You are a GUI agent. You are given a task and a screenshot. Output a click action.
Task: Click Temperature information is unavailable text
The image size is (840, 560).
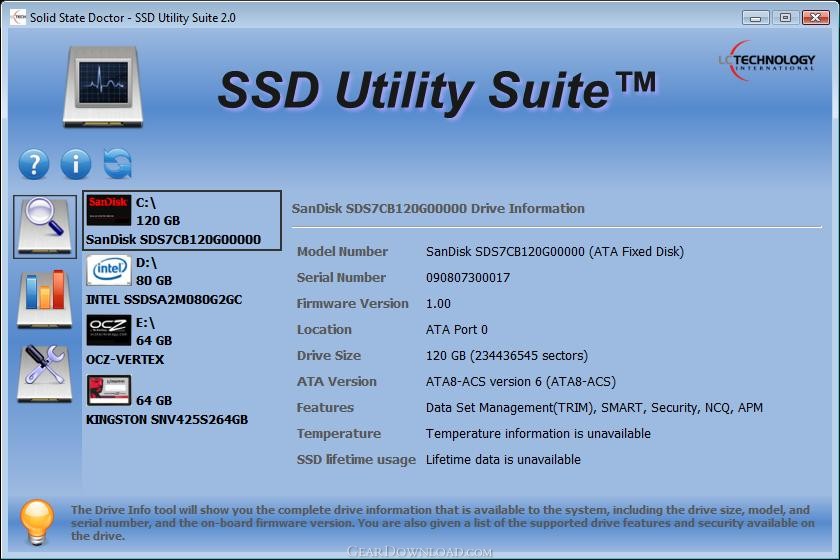pos(538,434)
